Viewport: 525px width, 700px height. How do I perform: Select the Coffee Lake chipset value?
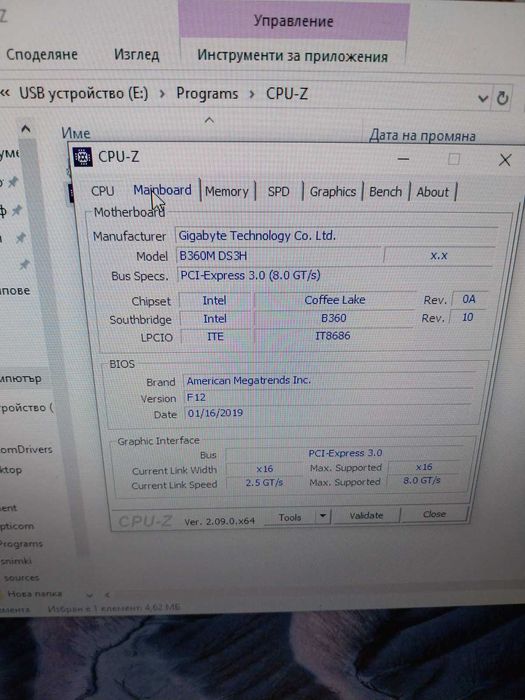(335, 300)
